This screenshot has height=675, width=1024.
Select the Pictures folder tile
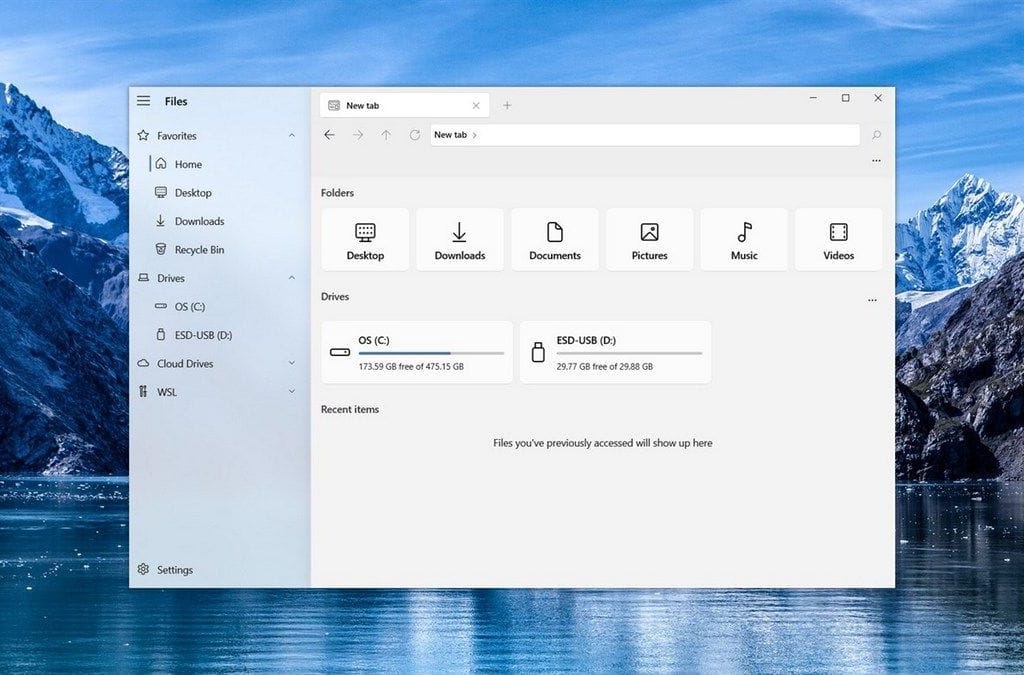pyautogui.click(x=649, y=238)
